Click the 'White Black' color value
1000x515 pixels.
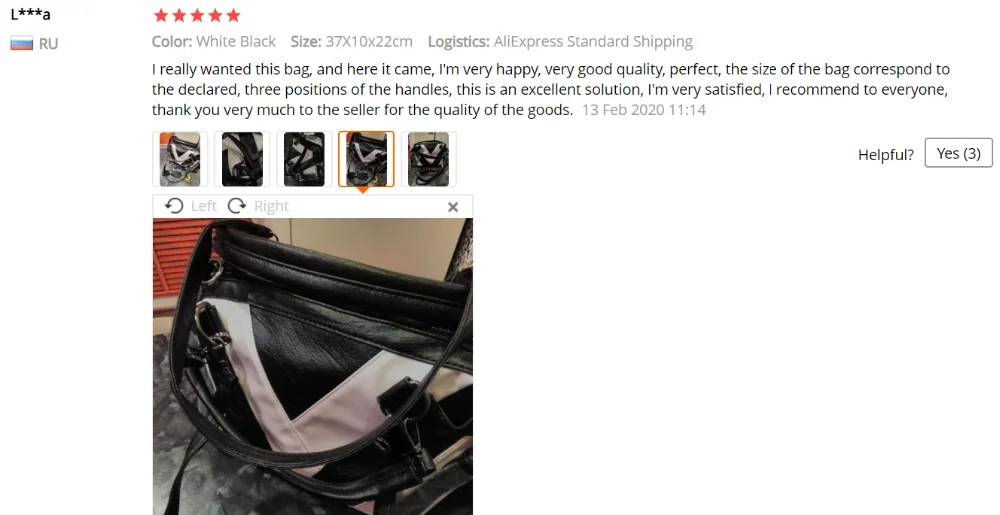(236, 41)
